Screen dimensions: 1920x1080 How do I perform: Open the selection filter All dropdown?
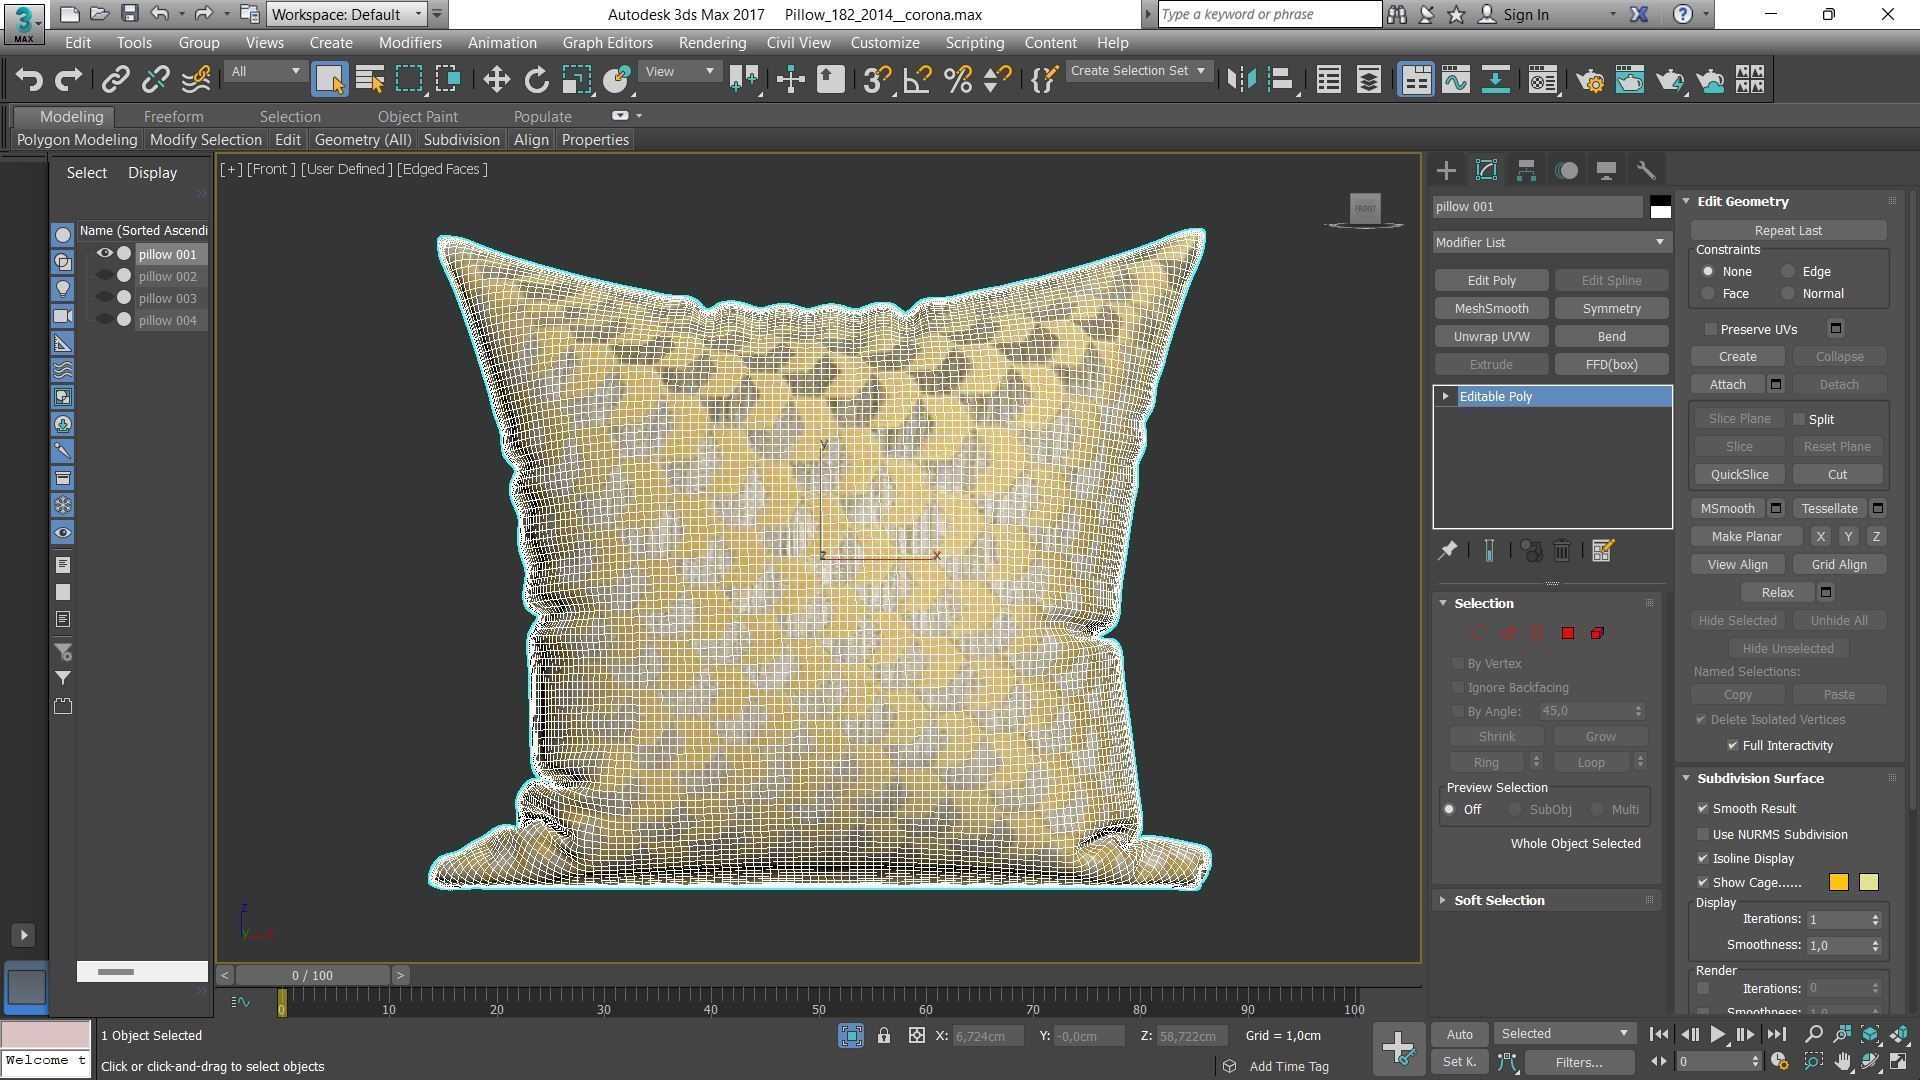click(265, 72)
